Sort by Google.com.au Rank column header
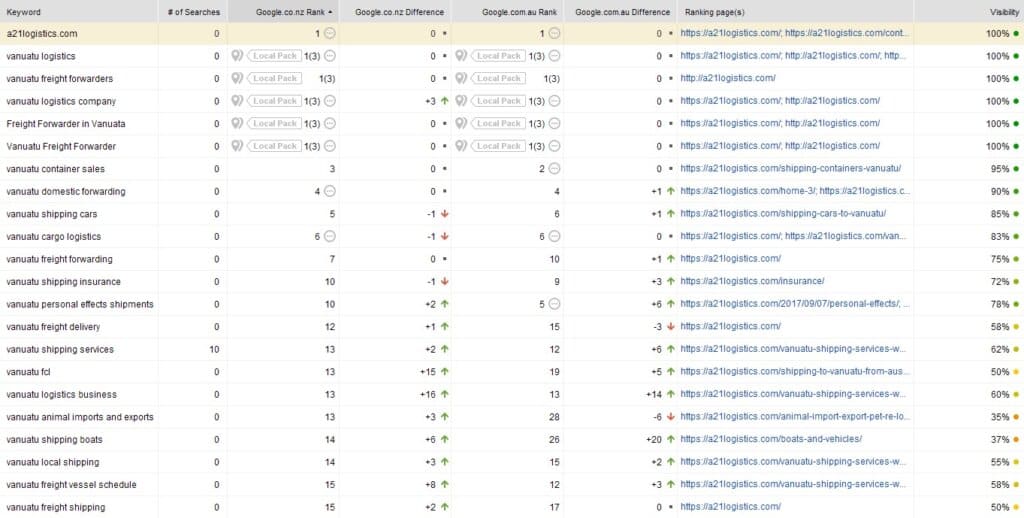Screen dimensions: 1024x518 click(x=507, y=12)
